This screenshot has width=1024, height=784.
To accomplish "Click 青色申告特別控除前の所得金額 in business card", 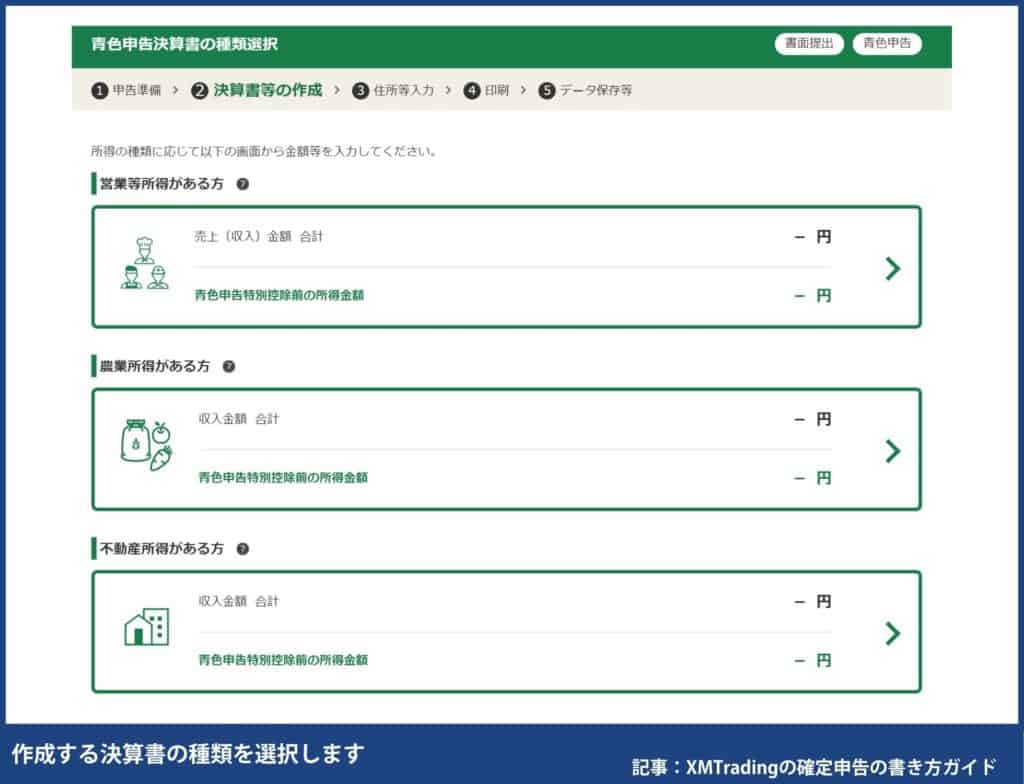I will coord(279,295).
